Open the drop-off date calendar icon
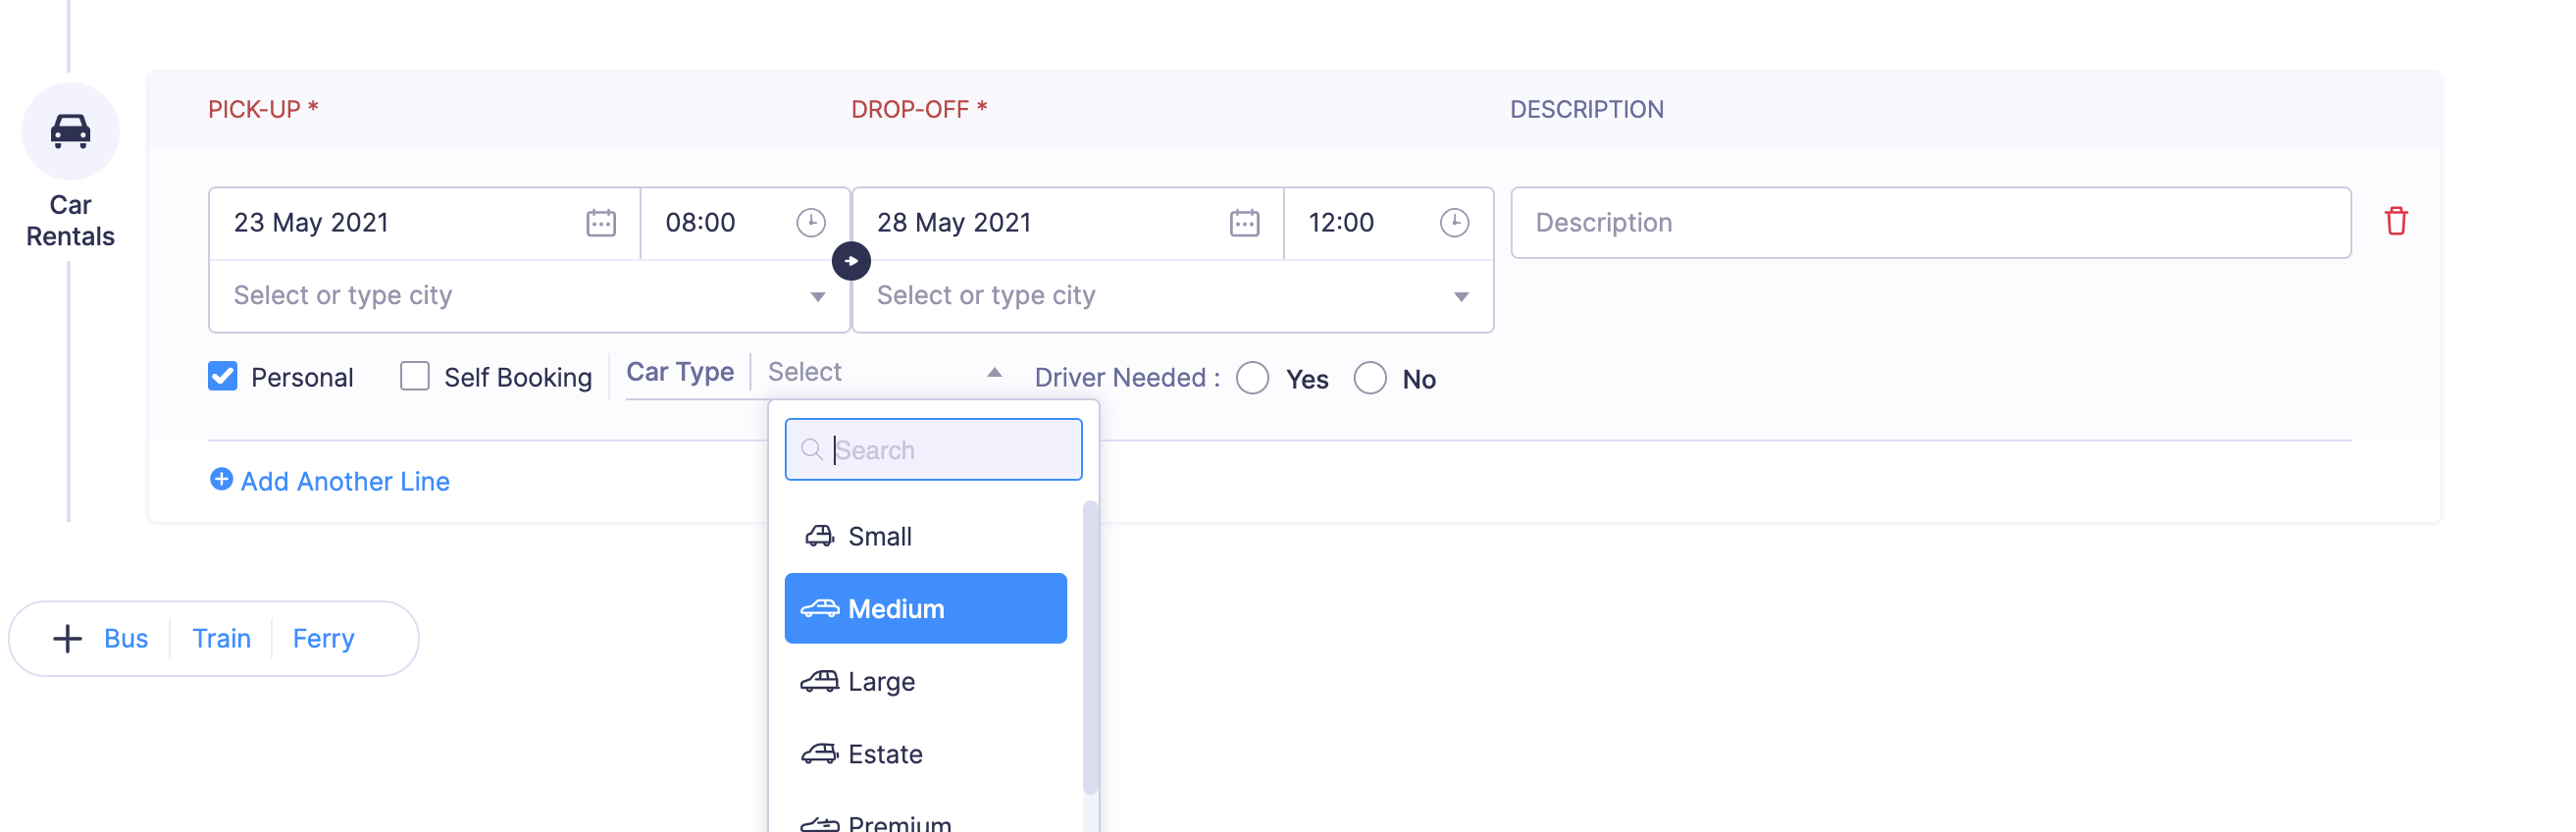Viewport: 2576px width, 832px height. (x=1243, y=222)
